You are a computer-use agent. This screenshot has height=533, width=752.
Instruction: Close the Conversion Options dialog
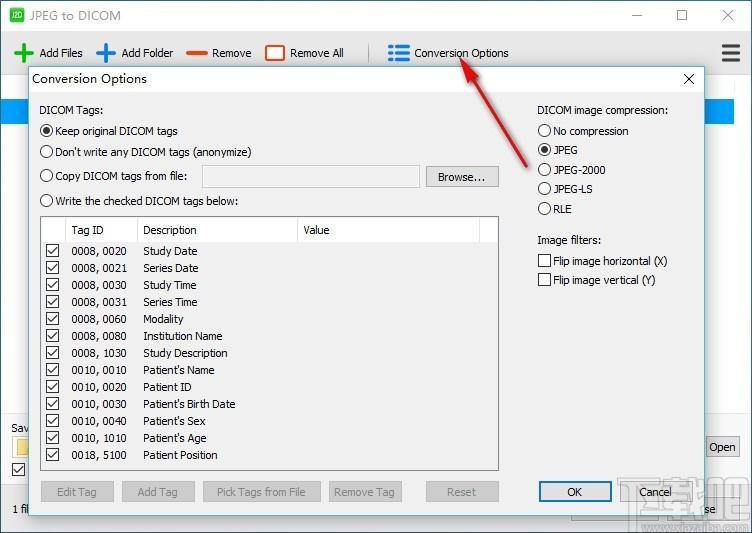(689, 79)
